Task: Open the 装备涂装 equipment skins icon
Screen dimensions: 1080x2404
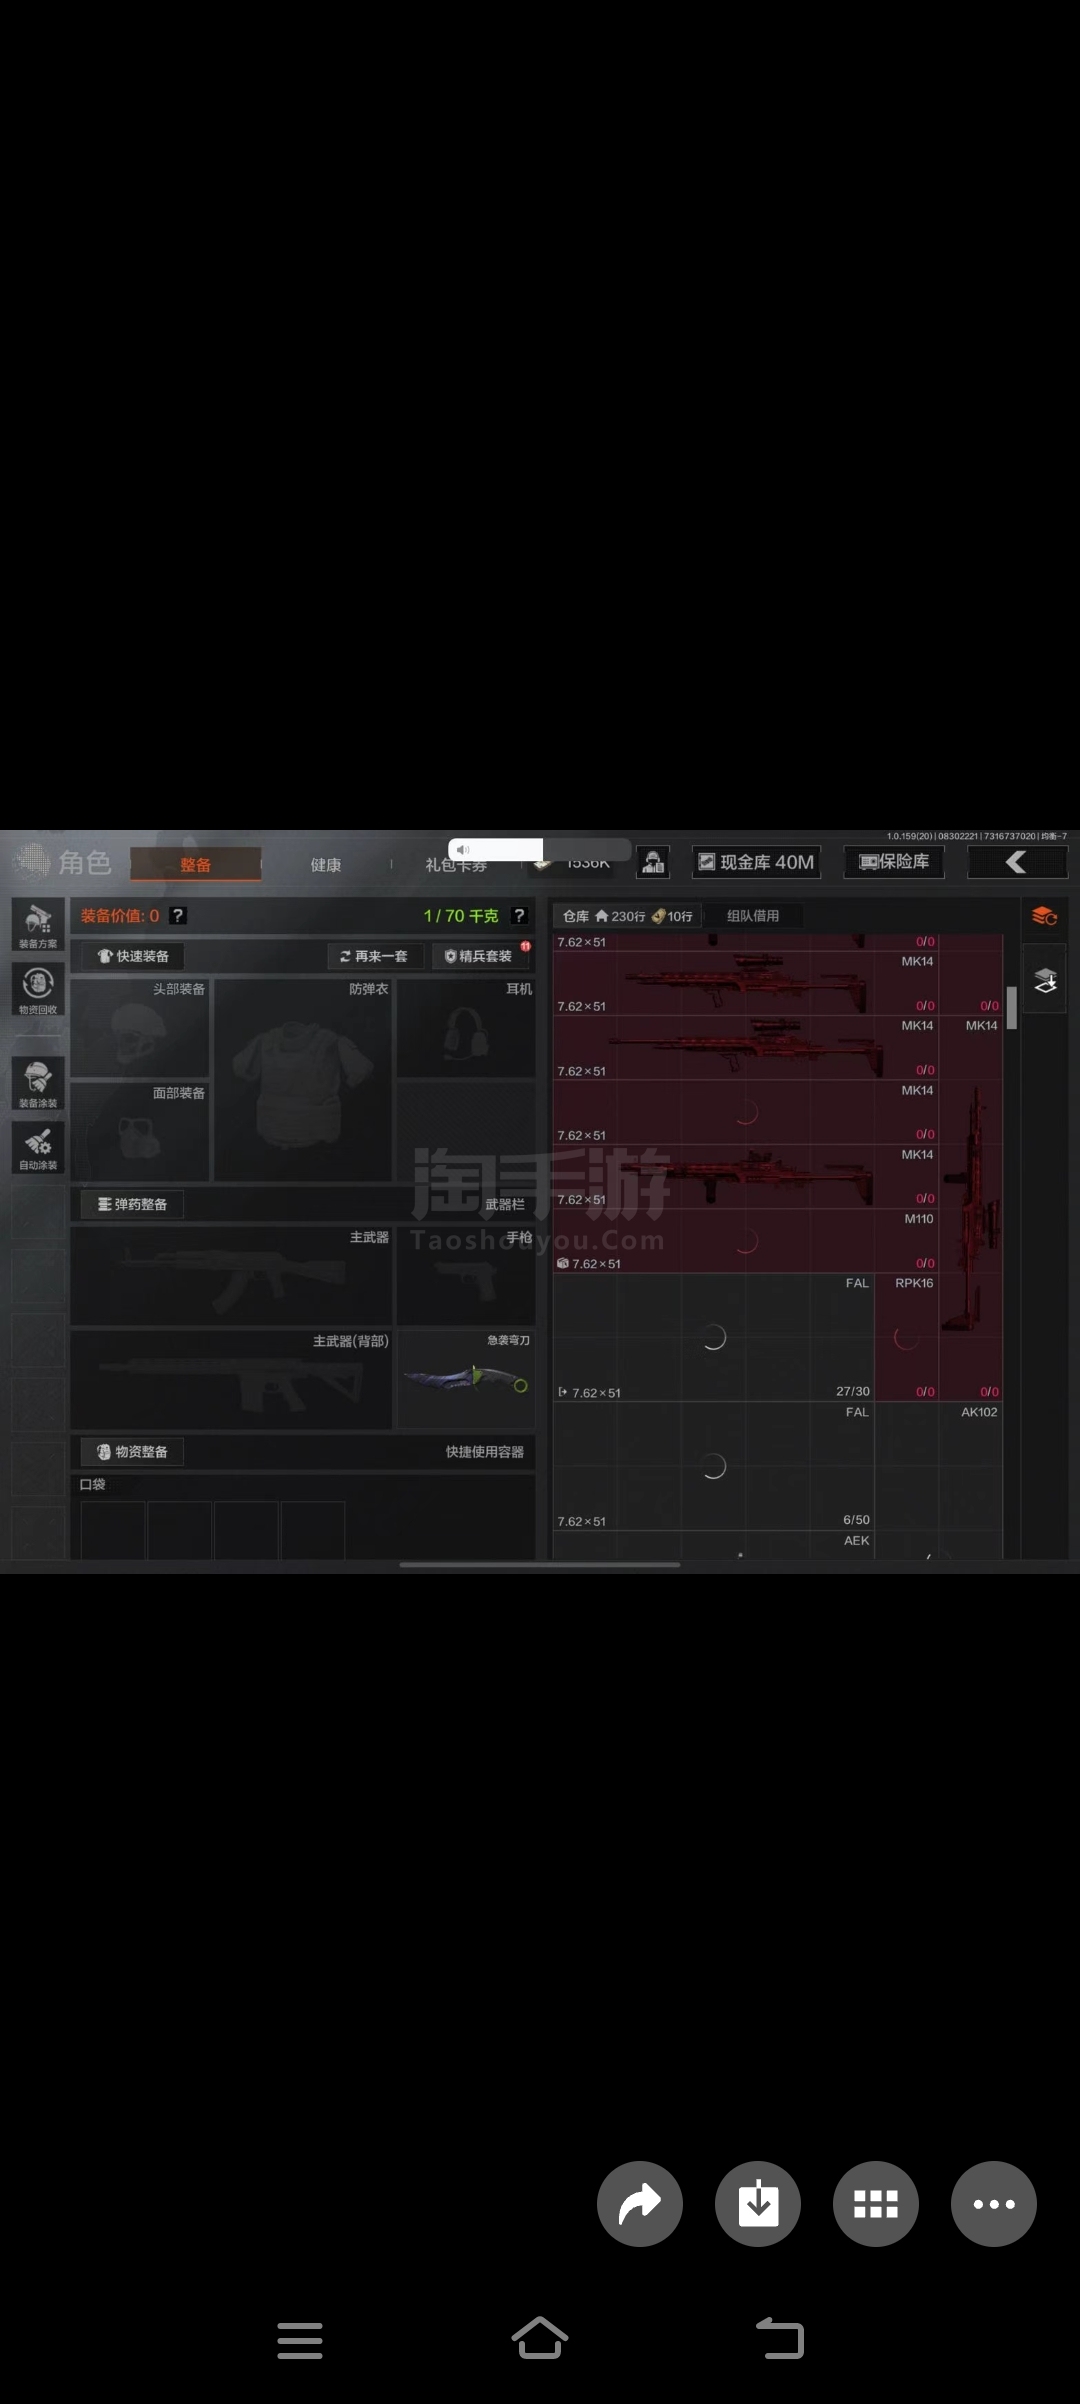Action: point(38,1083)
